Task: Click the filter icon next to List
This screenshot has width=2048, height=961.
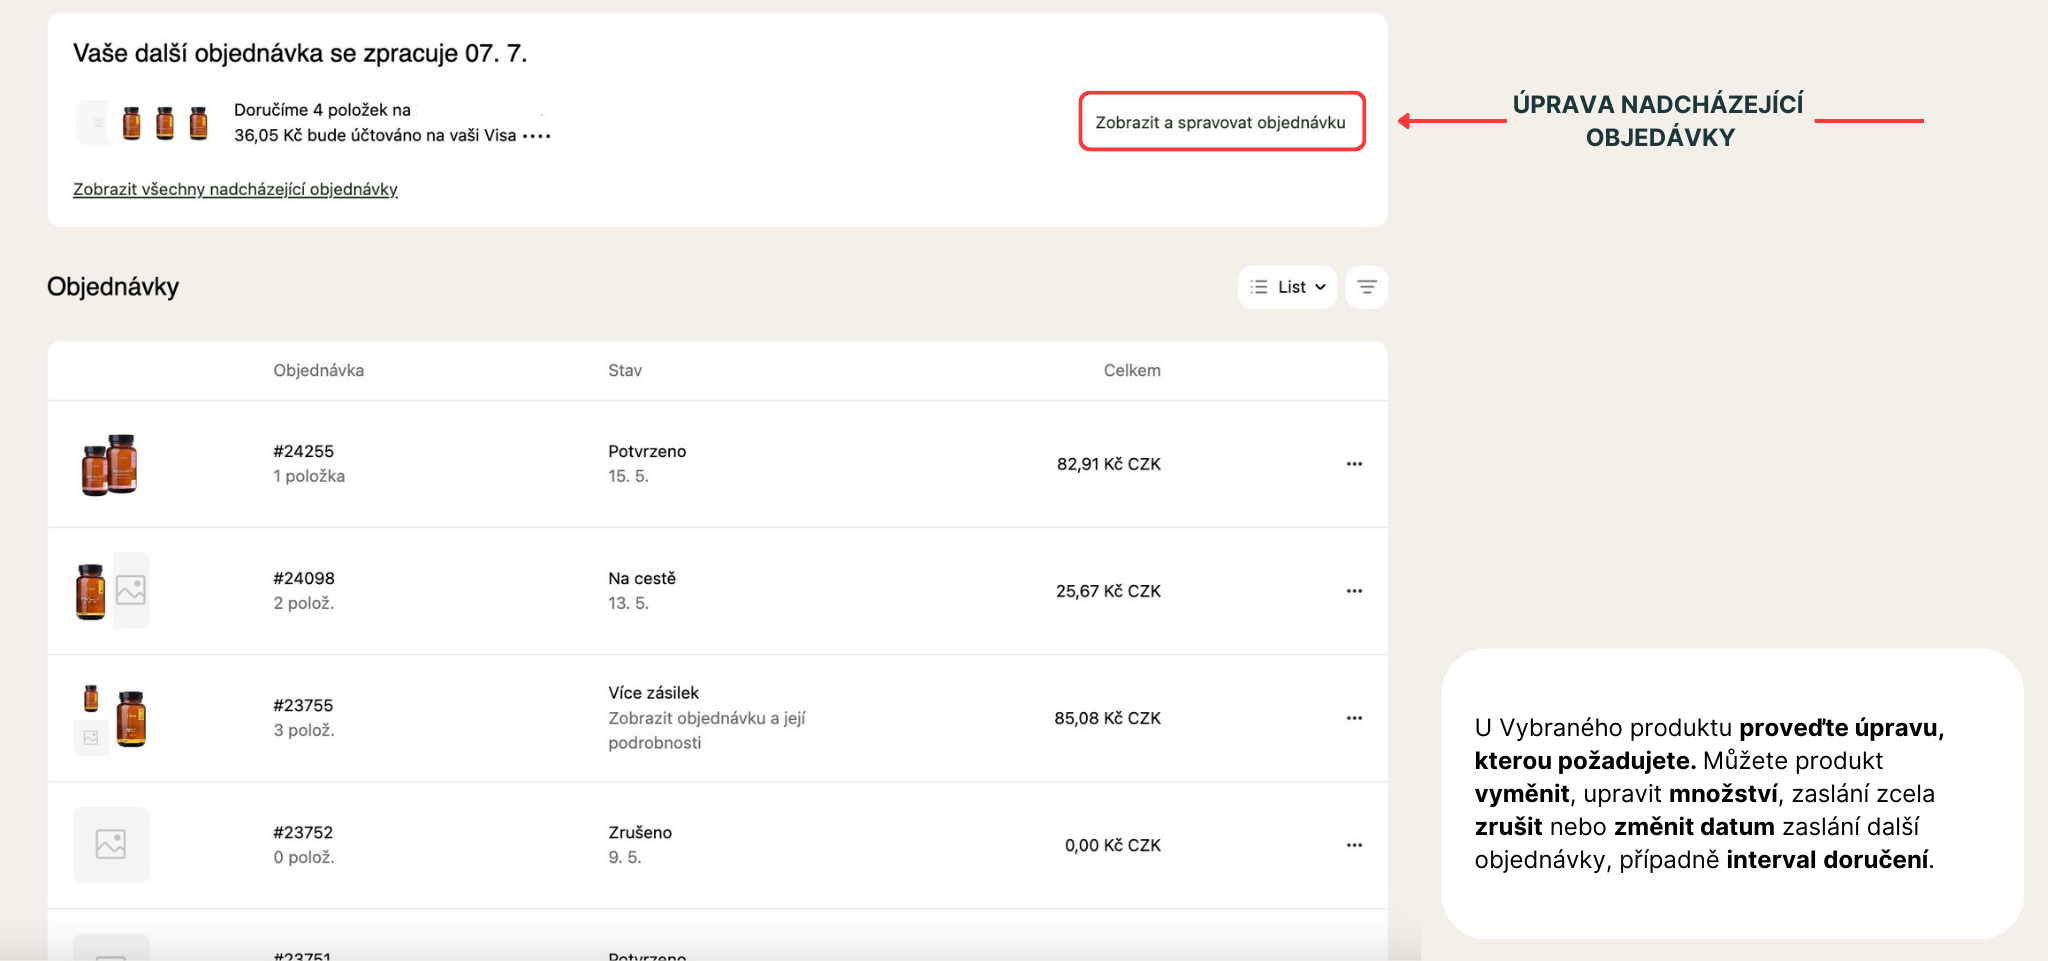Action: [1366, 287]
